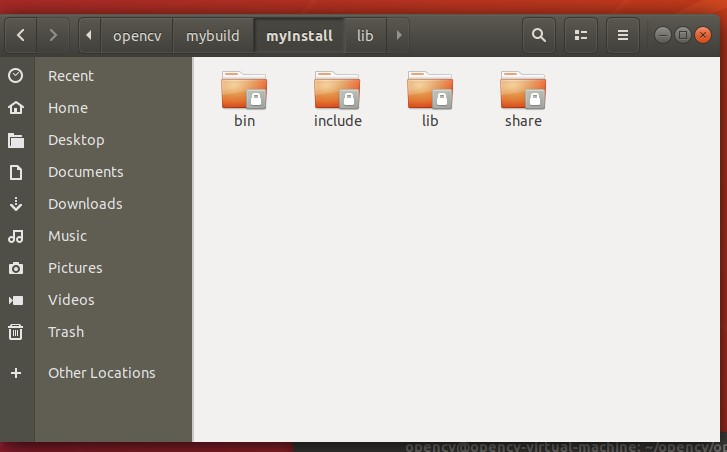Image resolution: width=727 pixels, height=452 pixels.
Task: Open the search magnifier
Action: (x=539, y=35)
